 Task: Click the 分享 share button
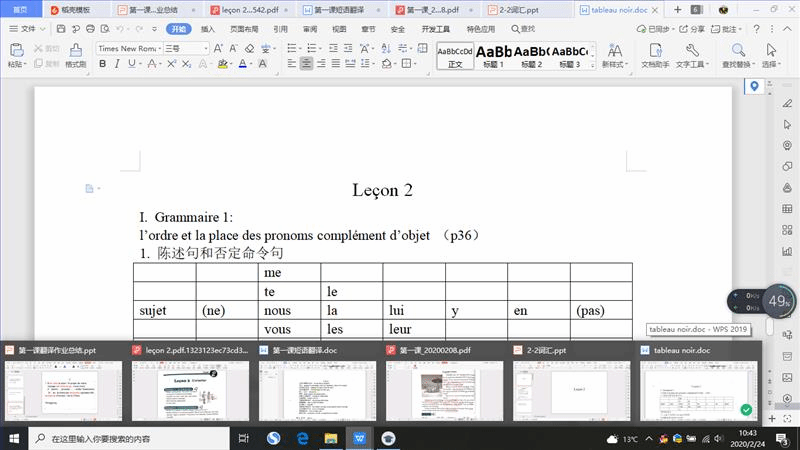[692, 29]
